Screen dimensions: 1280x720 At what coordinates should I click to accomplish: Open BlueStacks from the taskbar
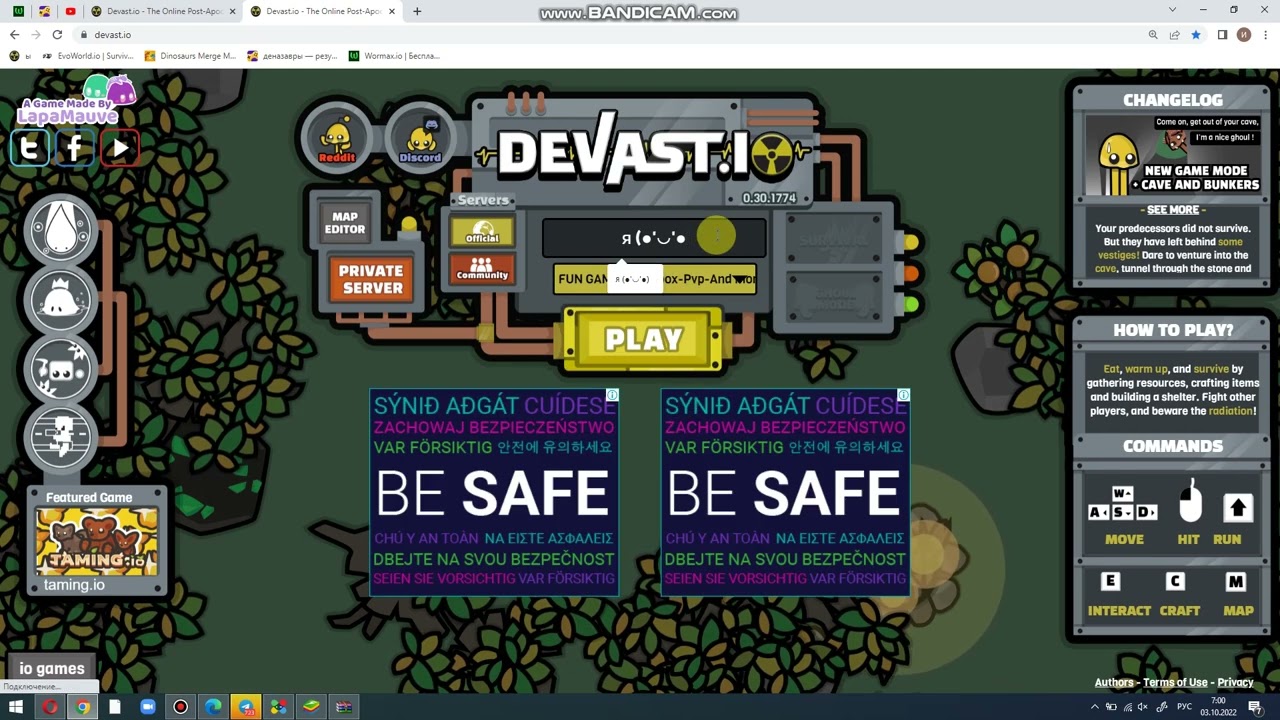311,707
